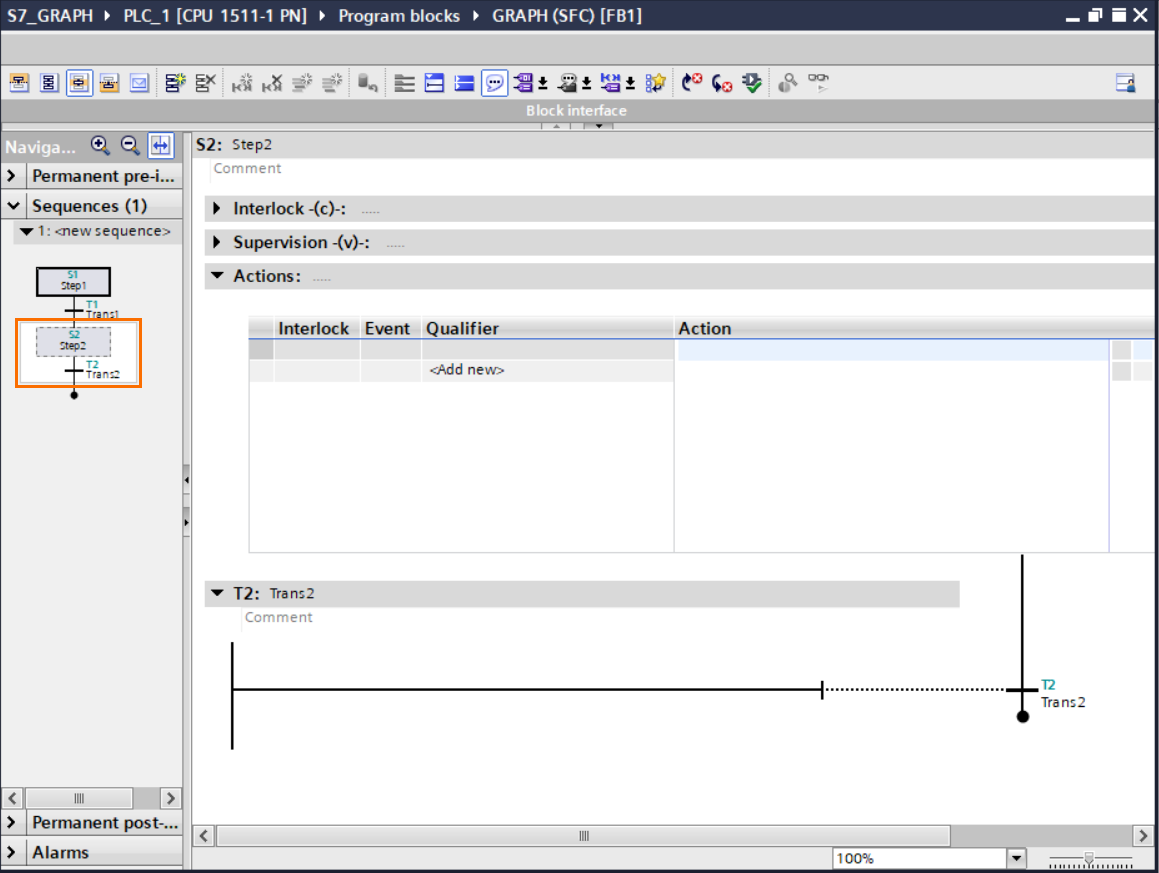
Task: Click the Interlock column header
Action: (313, 328)
